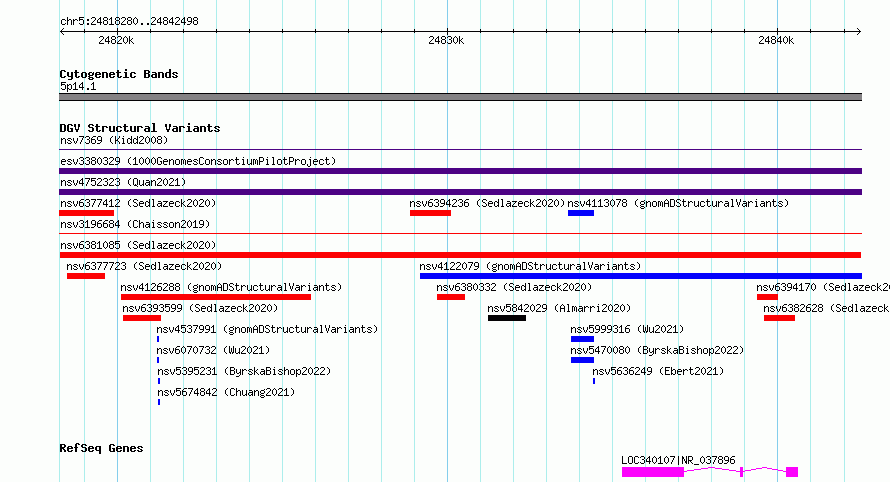Click the DGV Structural Variants track title

point(140,128)
